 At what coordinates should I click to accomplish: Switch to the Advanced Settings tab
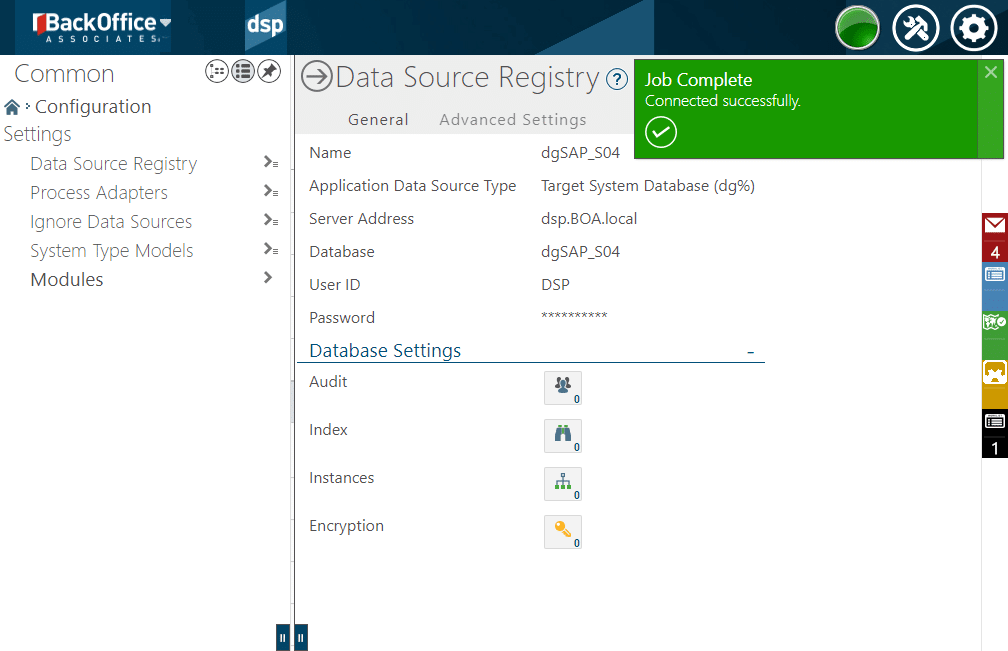tap(512, 120)
